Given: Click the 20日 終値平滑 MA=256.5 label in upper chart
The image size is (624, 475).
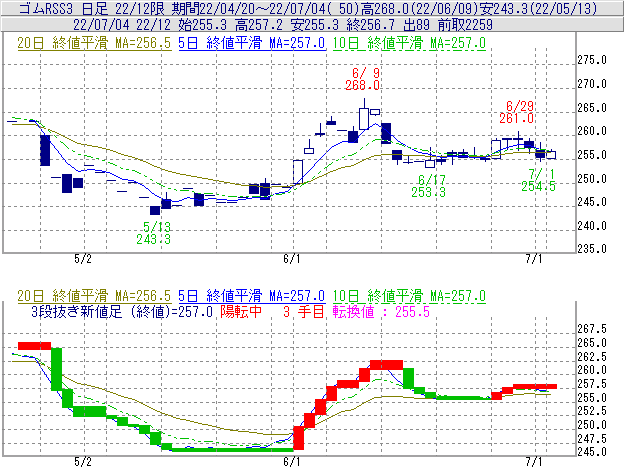Looking at the screenshot, I should [94, 43].
